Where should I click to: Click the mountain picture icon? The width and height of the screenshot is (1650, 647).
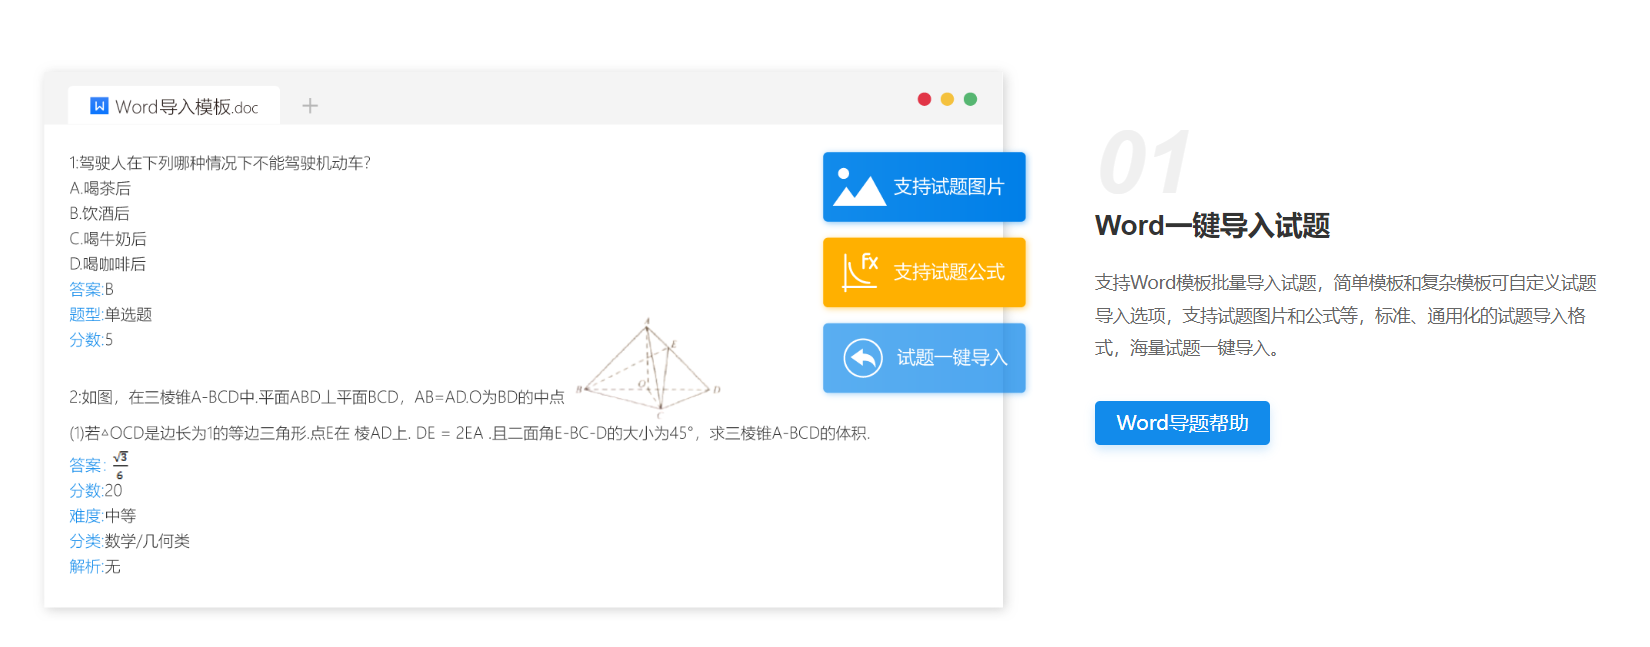(x=859, y=187)
